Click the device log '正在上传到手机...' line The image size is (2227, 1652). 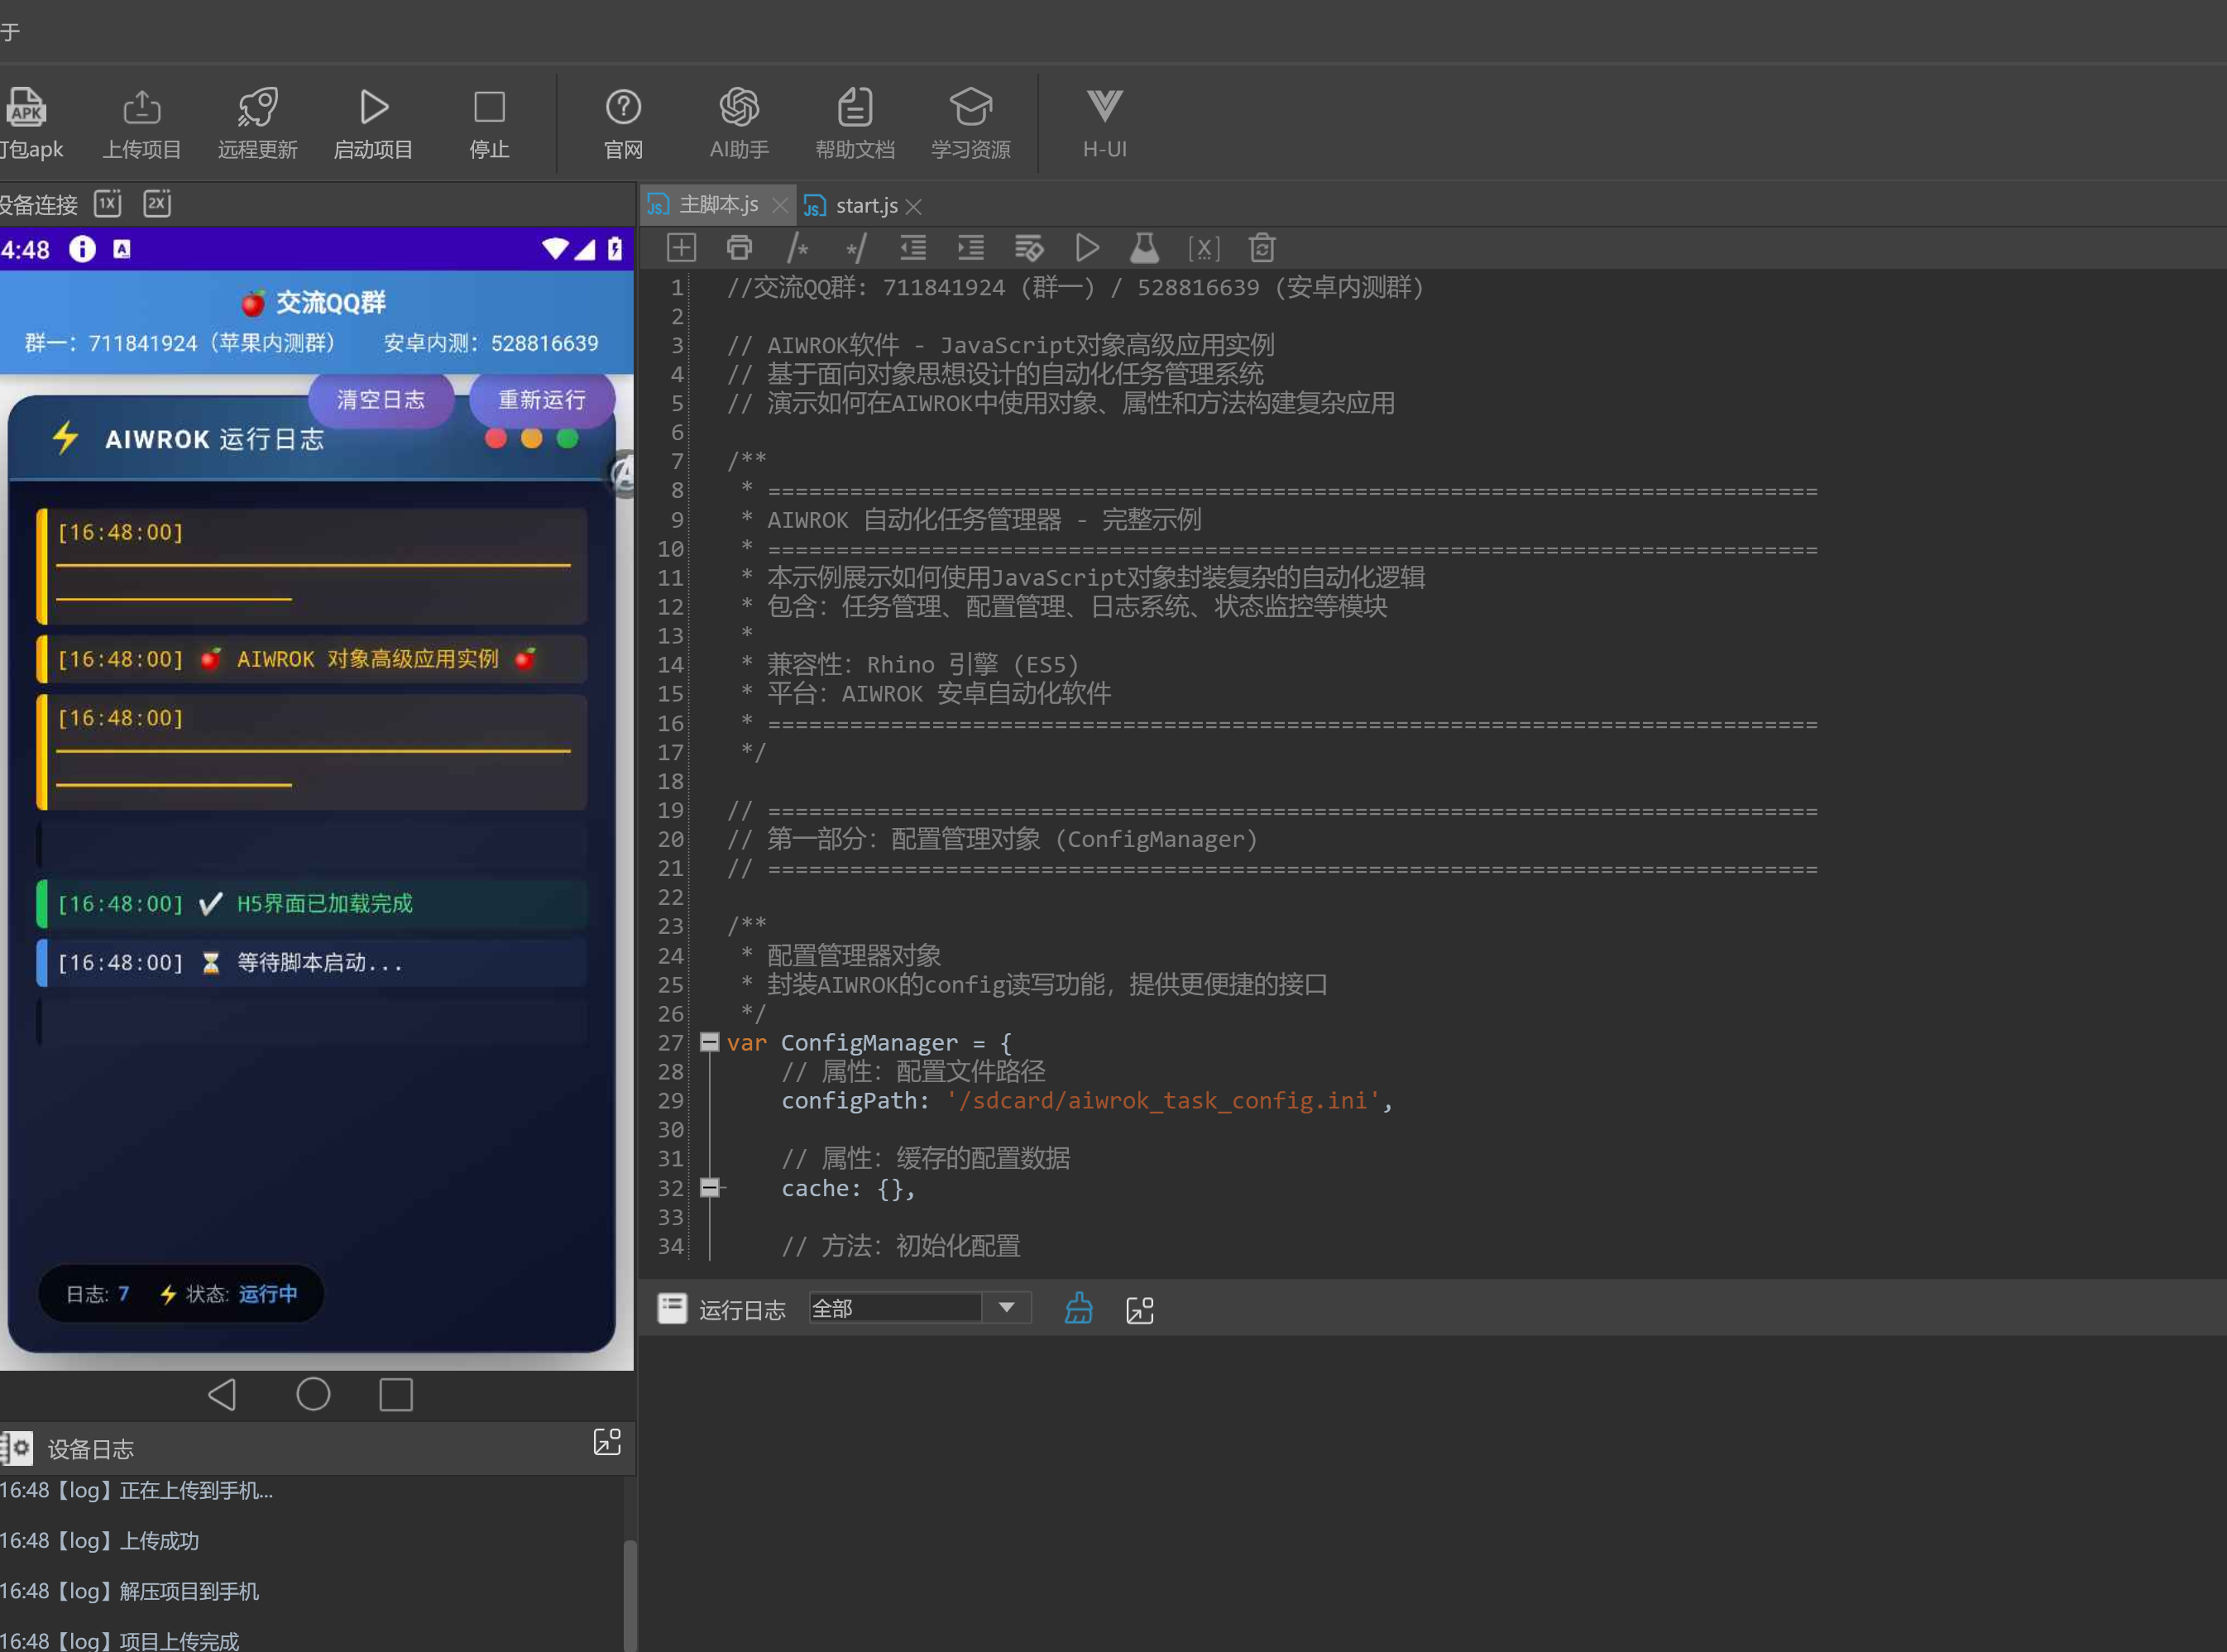click(x=137, y=1490)
